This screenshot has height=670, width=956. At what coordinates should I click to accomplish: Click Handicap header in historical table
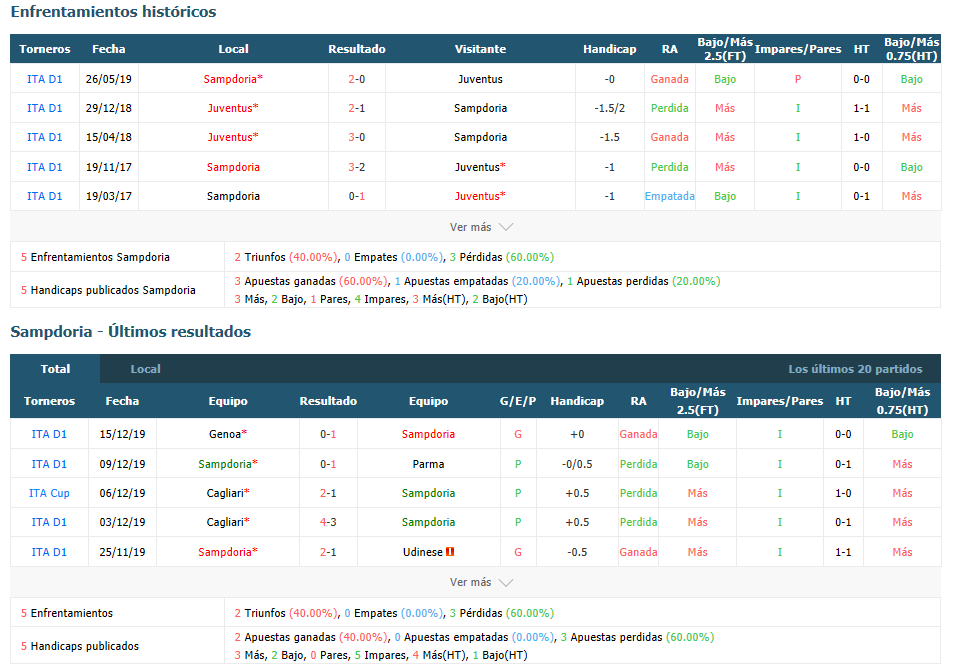coord(610,49)
